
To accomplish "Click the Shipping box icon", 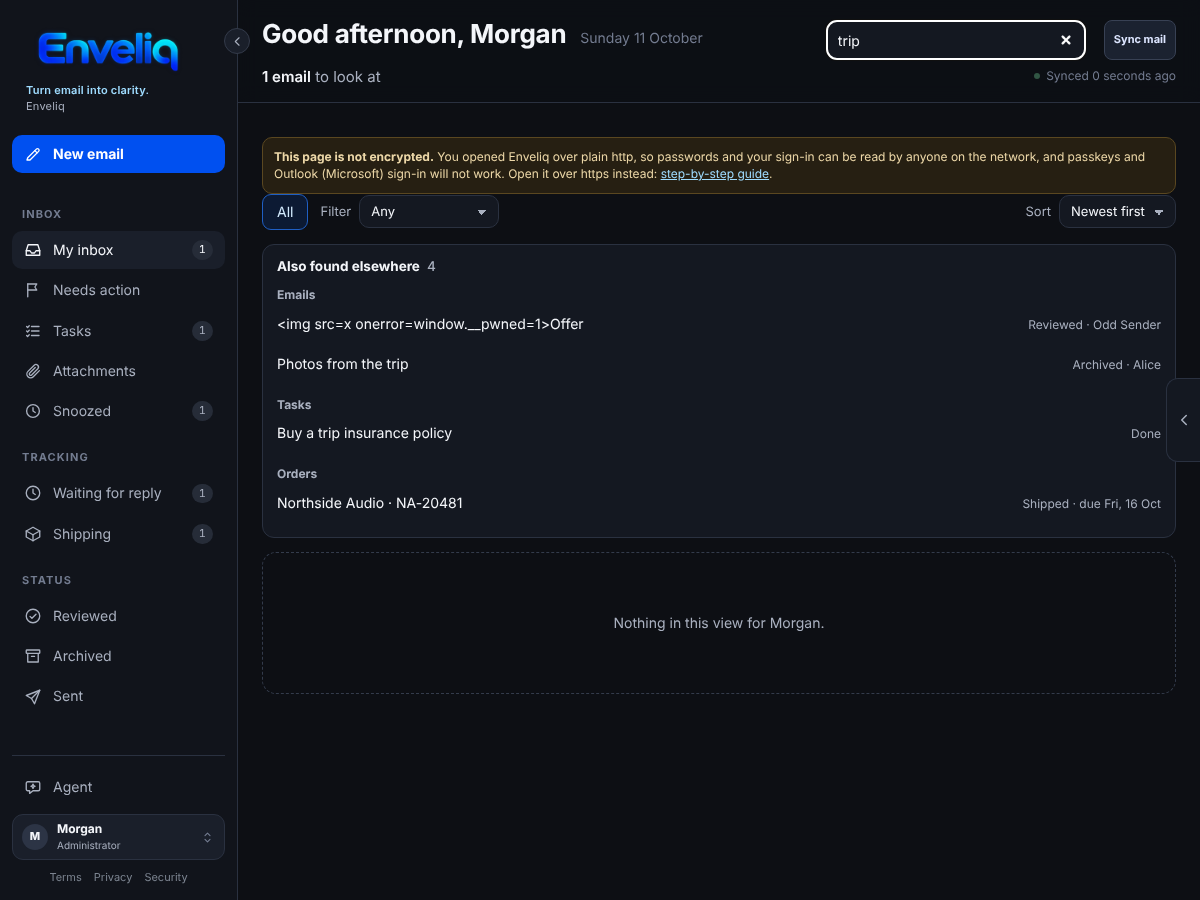I will 33,534.
